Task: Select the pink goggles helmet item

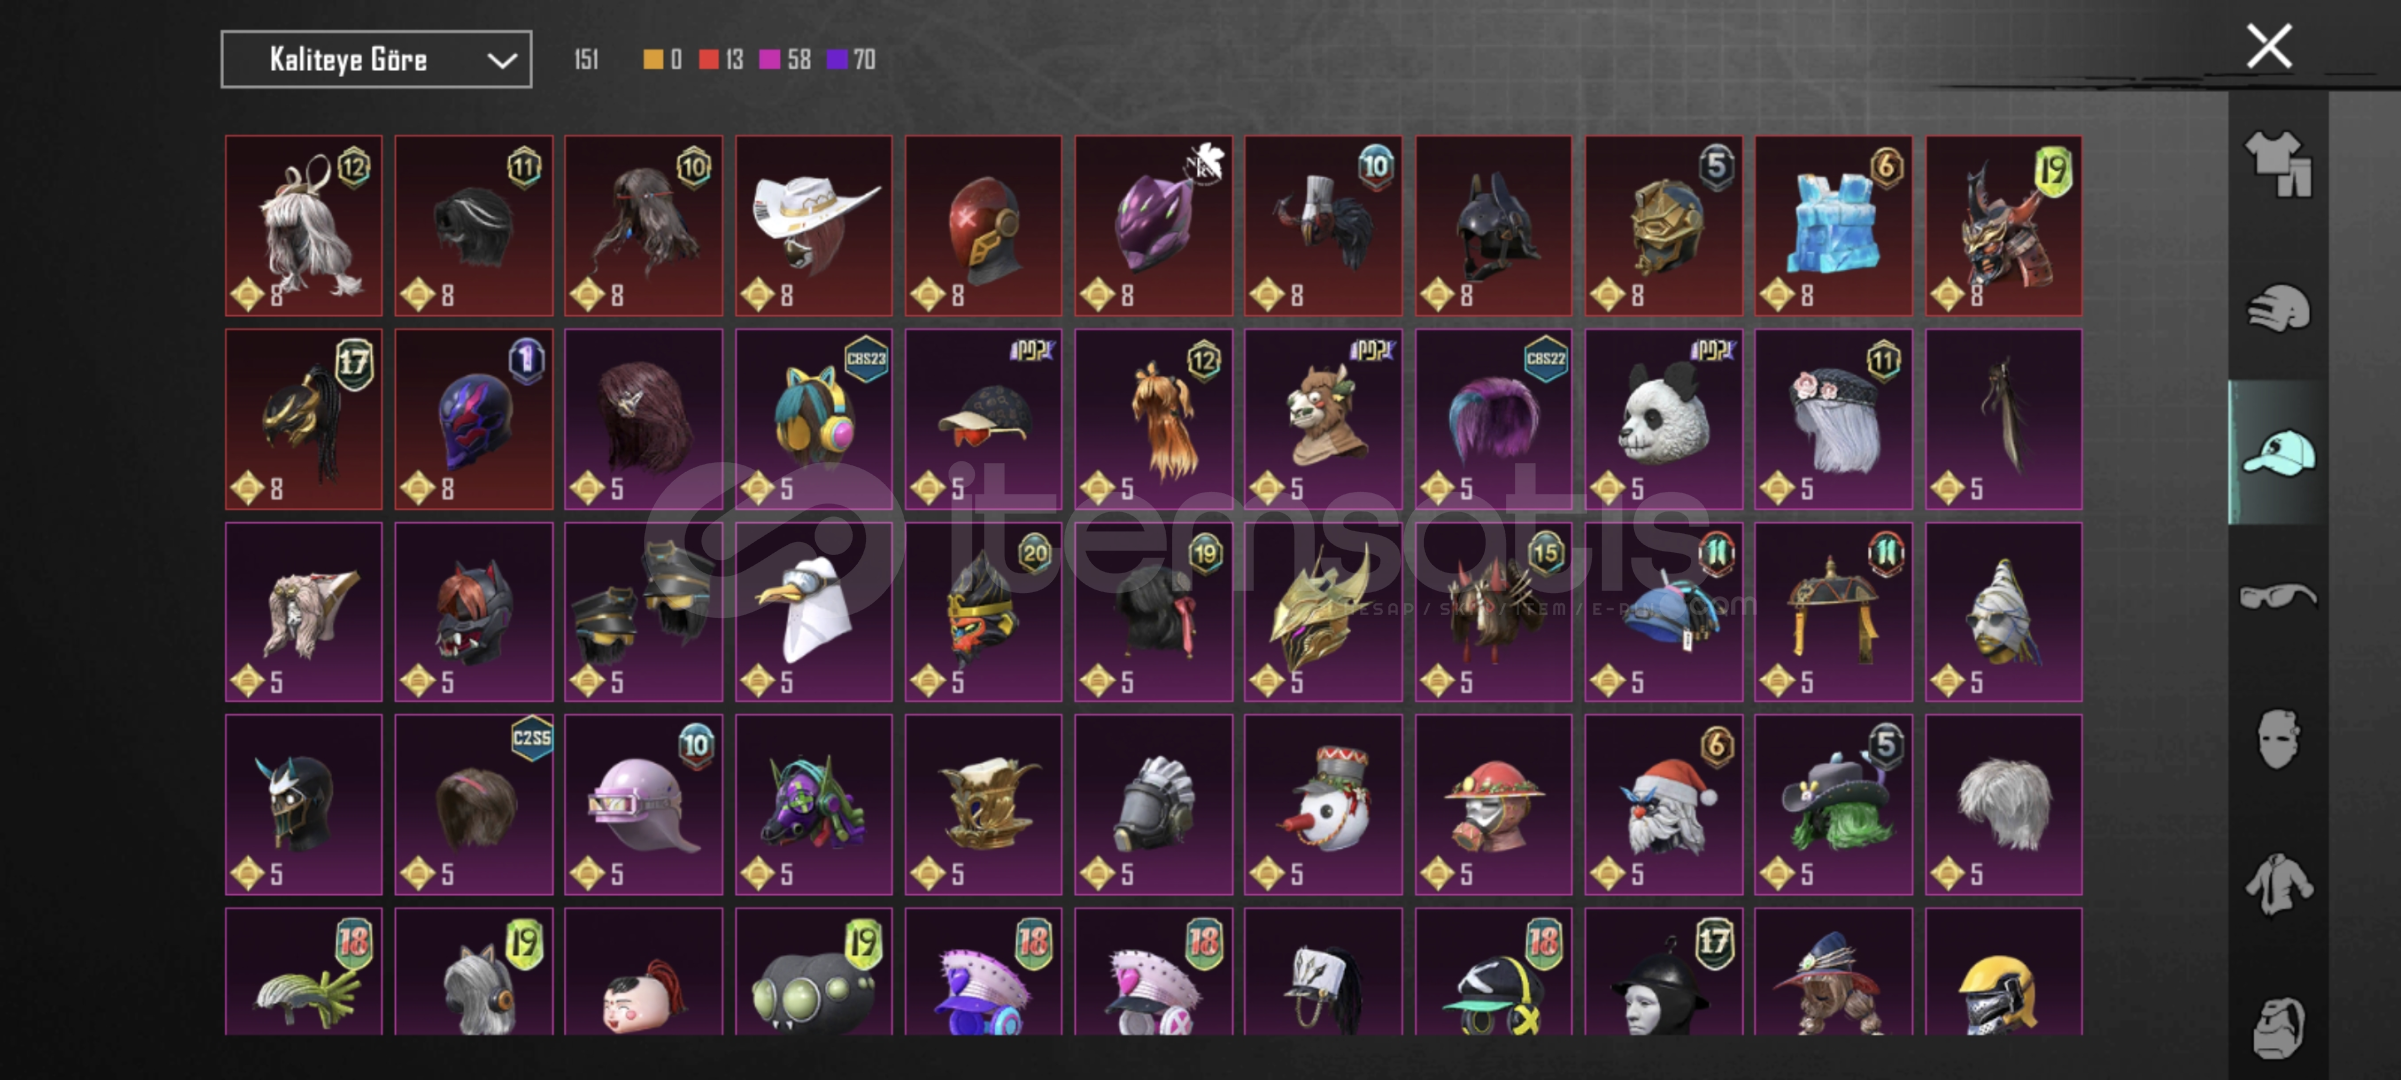Action: [643, 804]
